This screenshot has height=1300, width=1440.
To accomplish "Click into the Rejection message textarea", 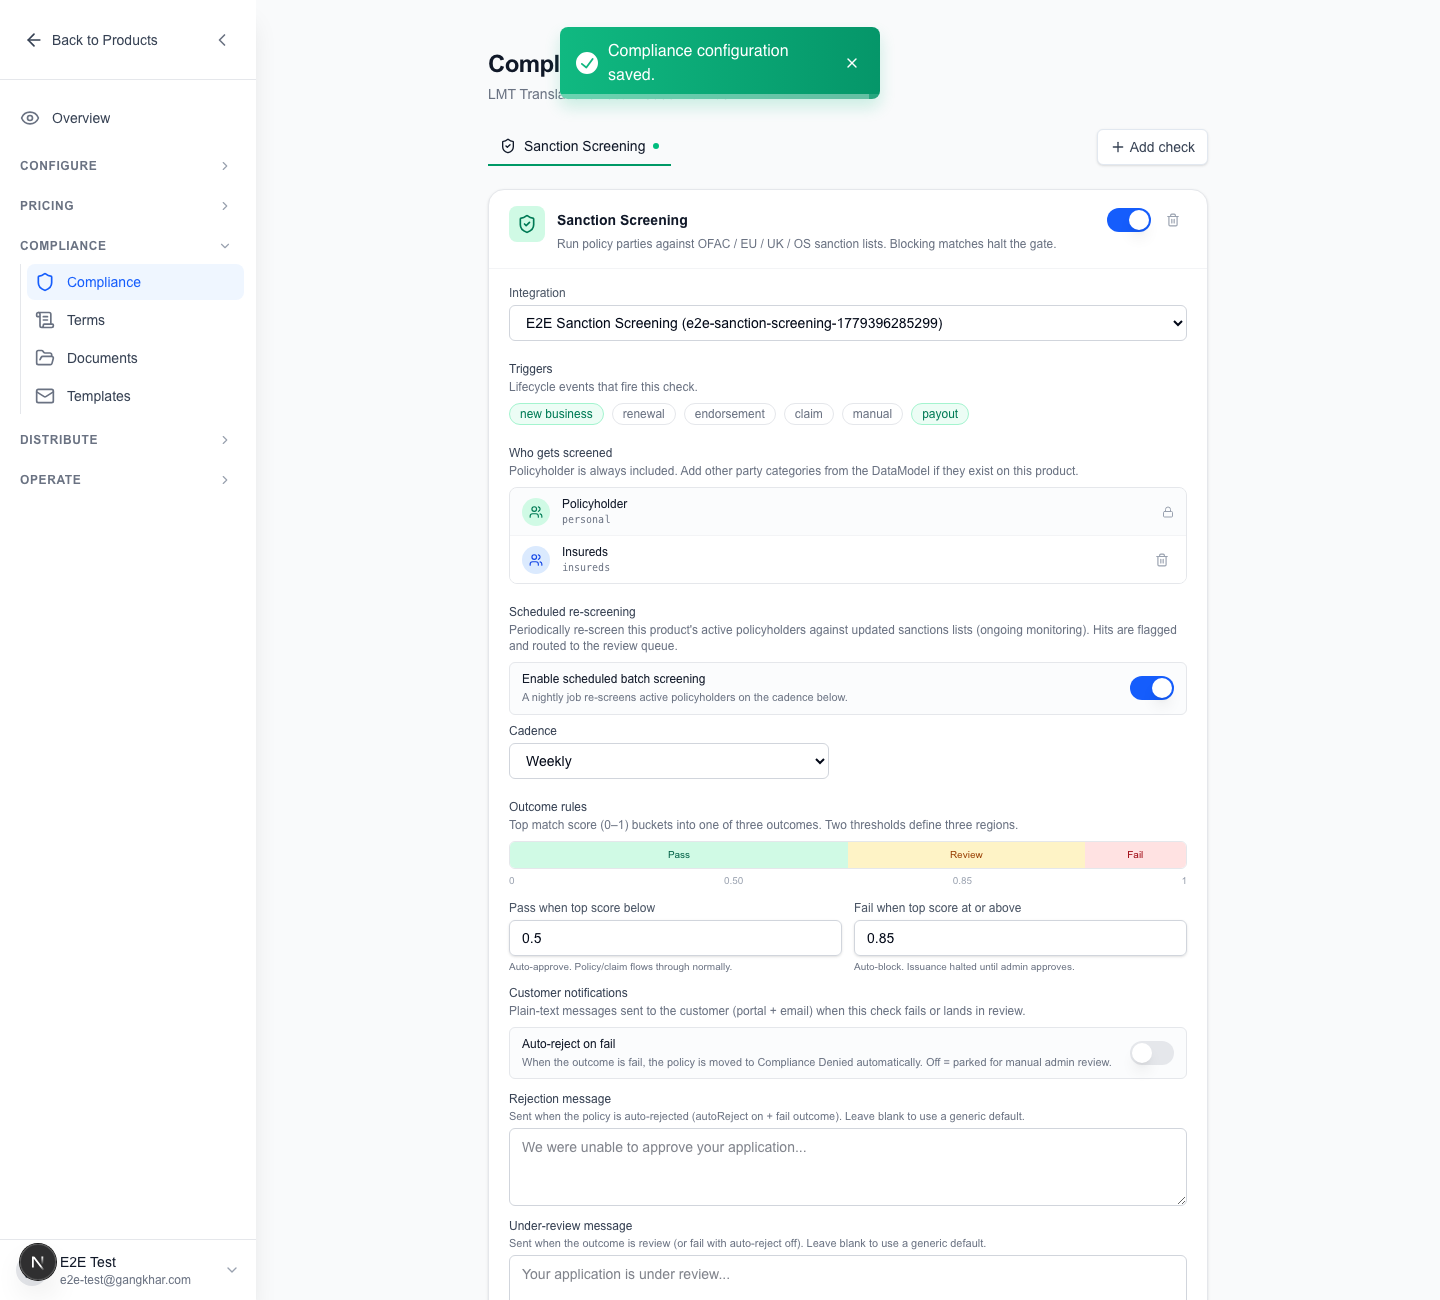I will [848, 1167].
